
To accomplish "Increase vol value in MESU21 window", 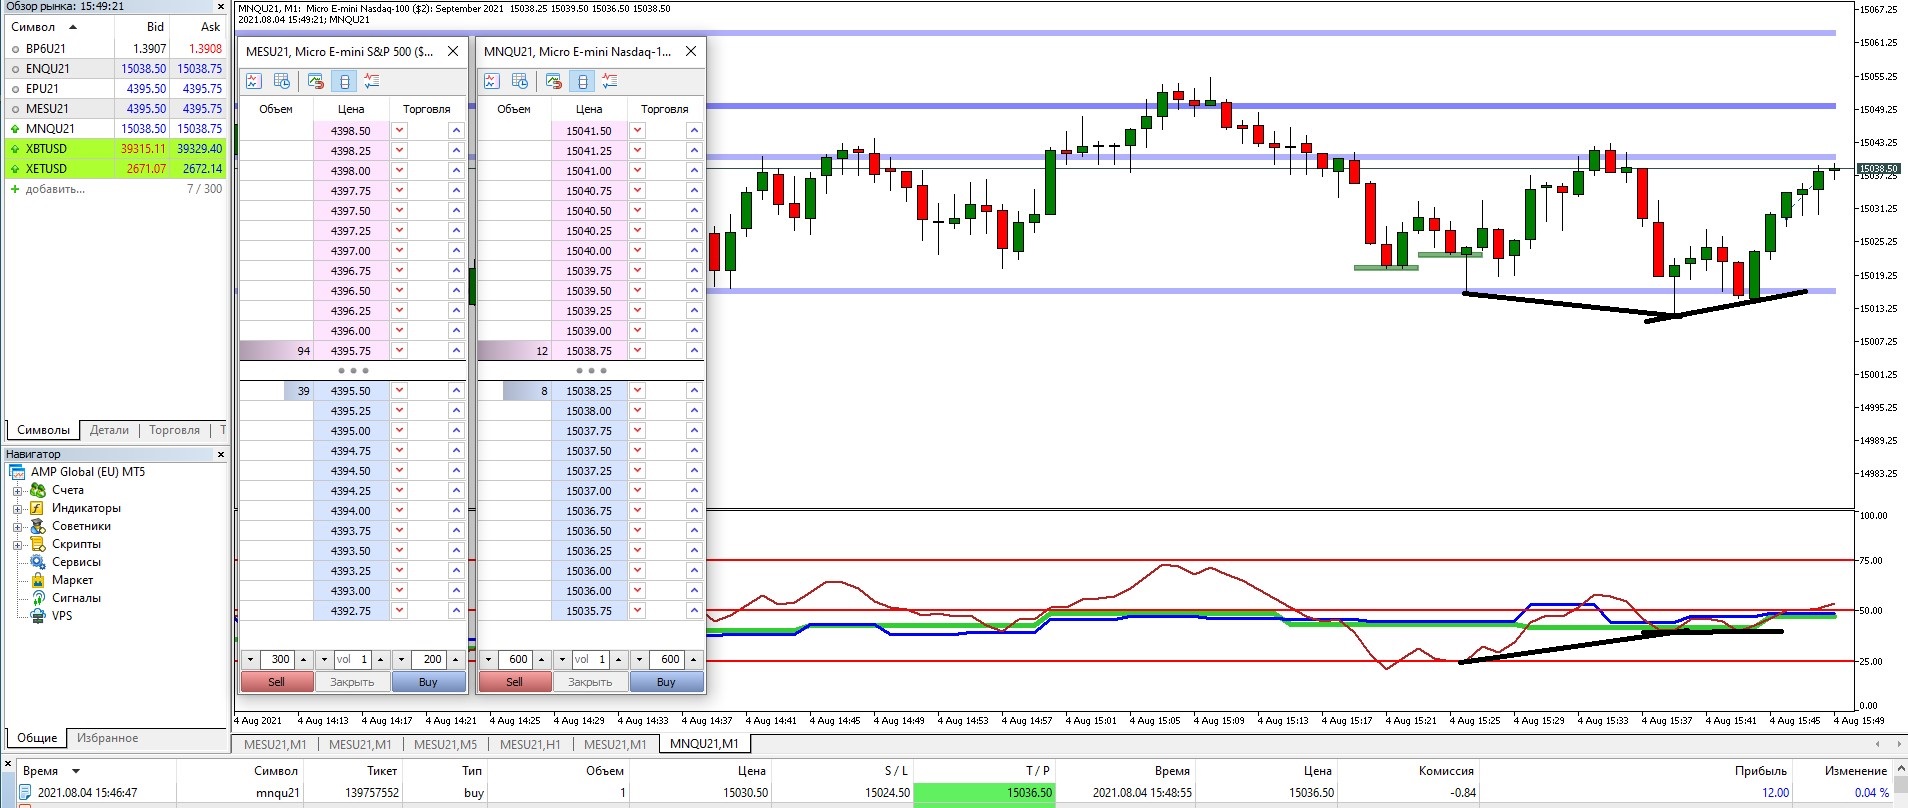I will [x=380, y=659].
